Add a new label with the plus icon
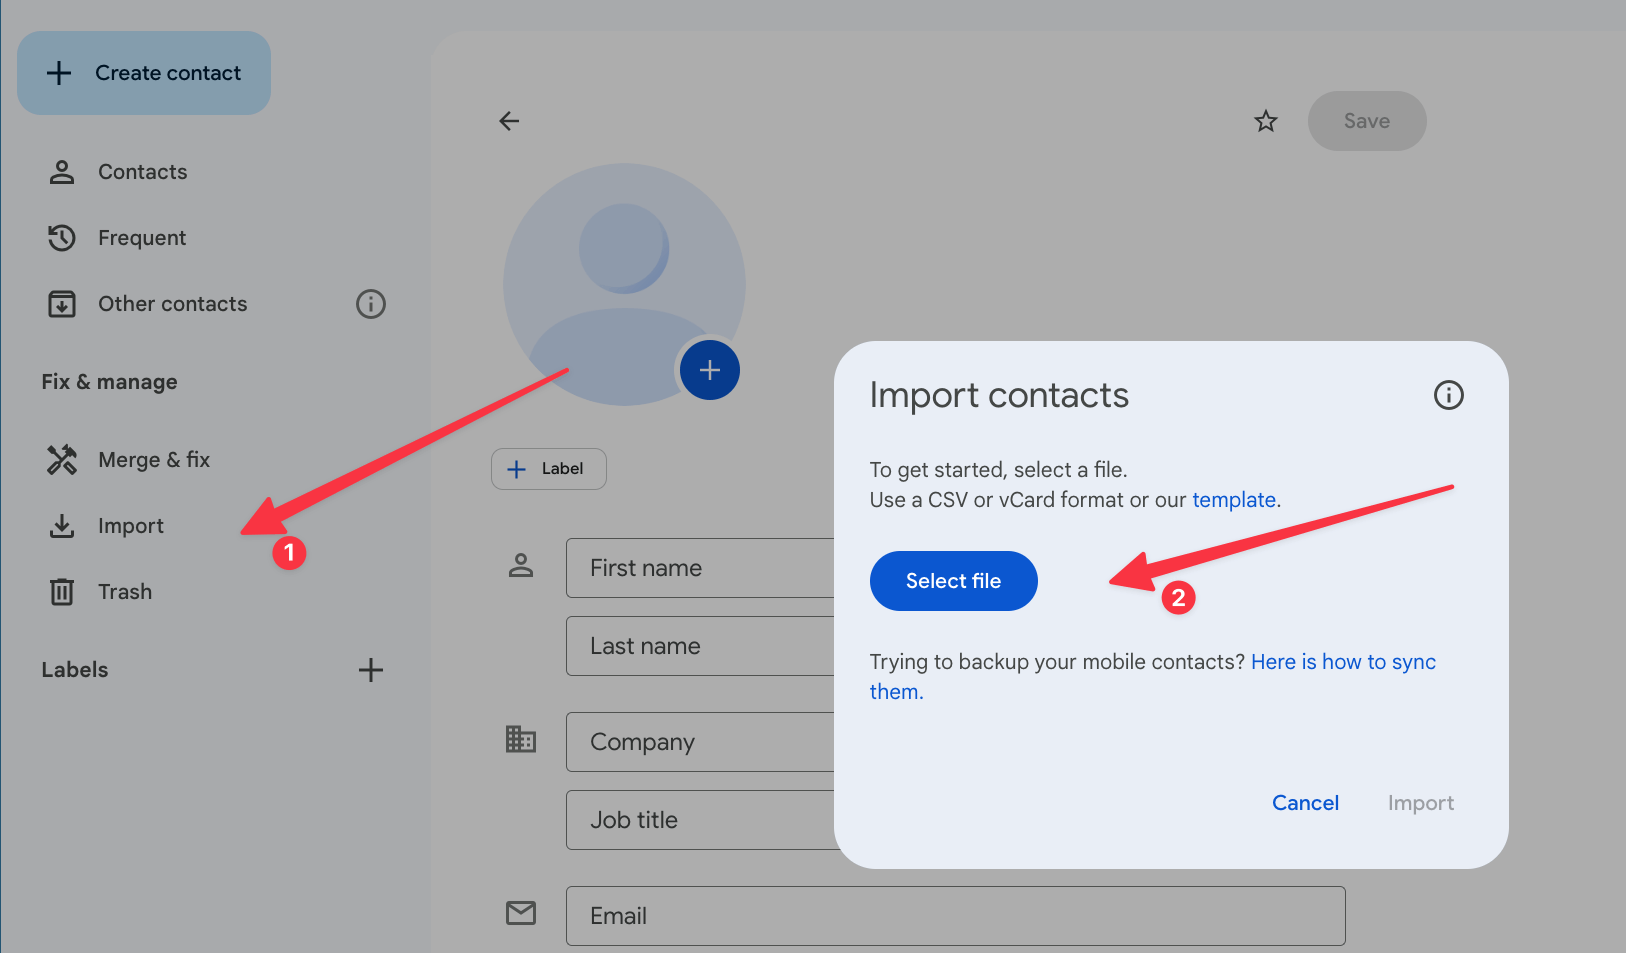 pos(371,670)
